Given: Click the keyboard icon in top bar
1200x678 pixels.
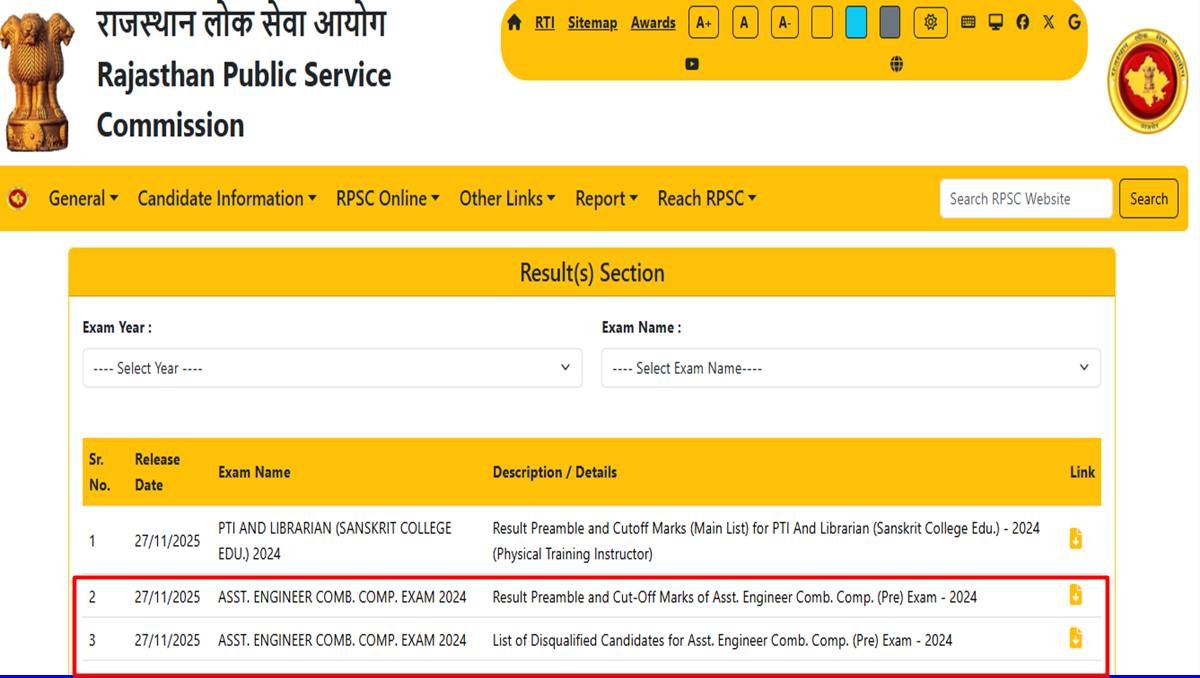Looking at the screenshot, I should coord(968,22).
